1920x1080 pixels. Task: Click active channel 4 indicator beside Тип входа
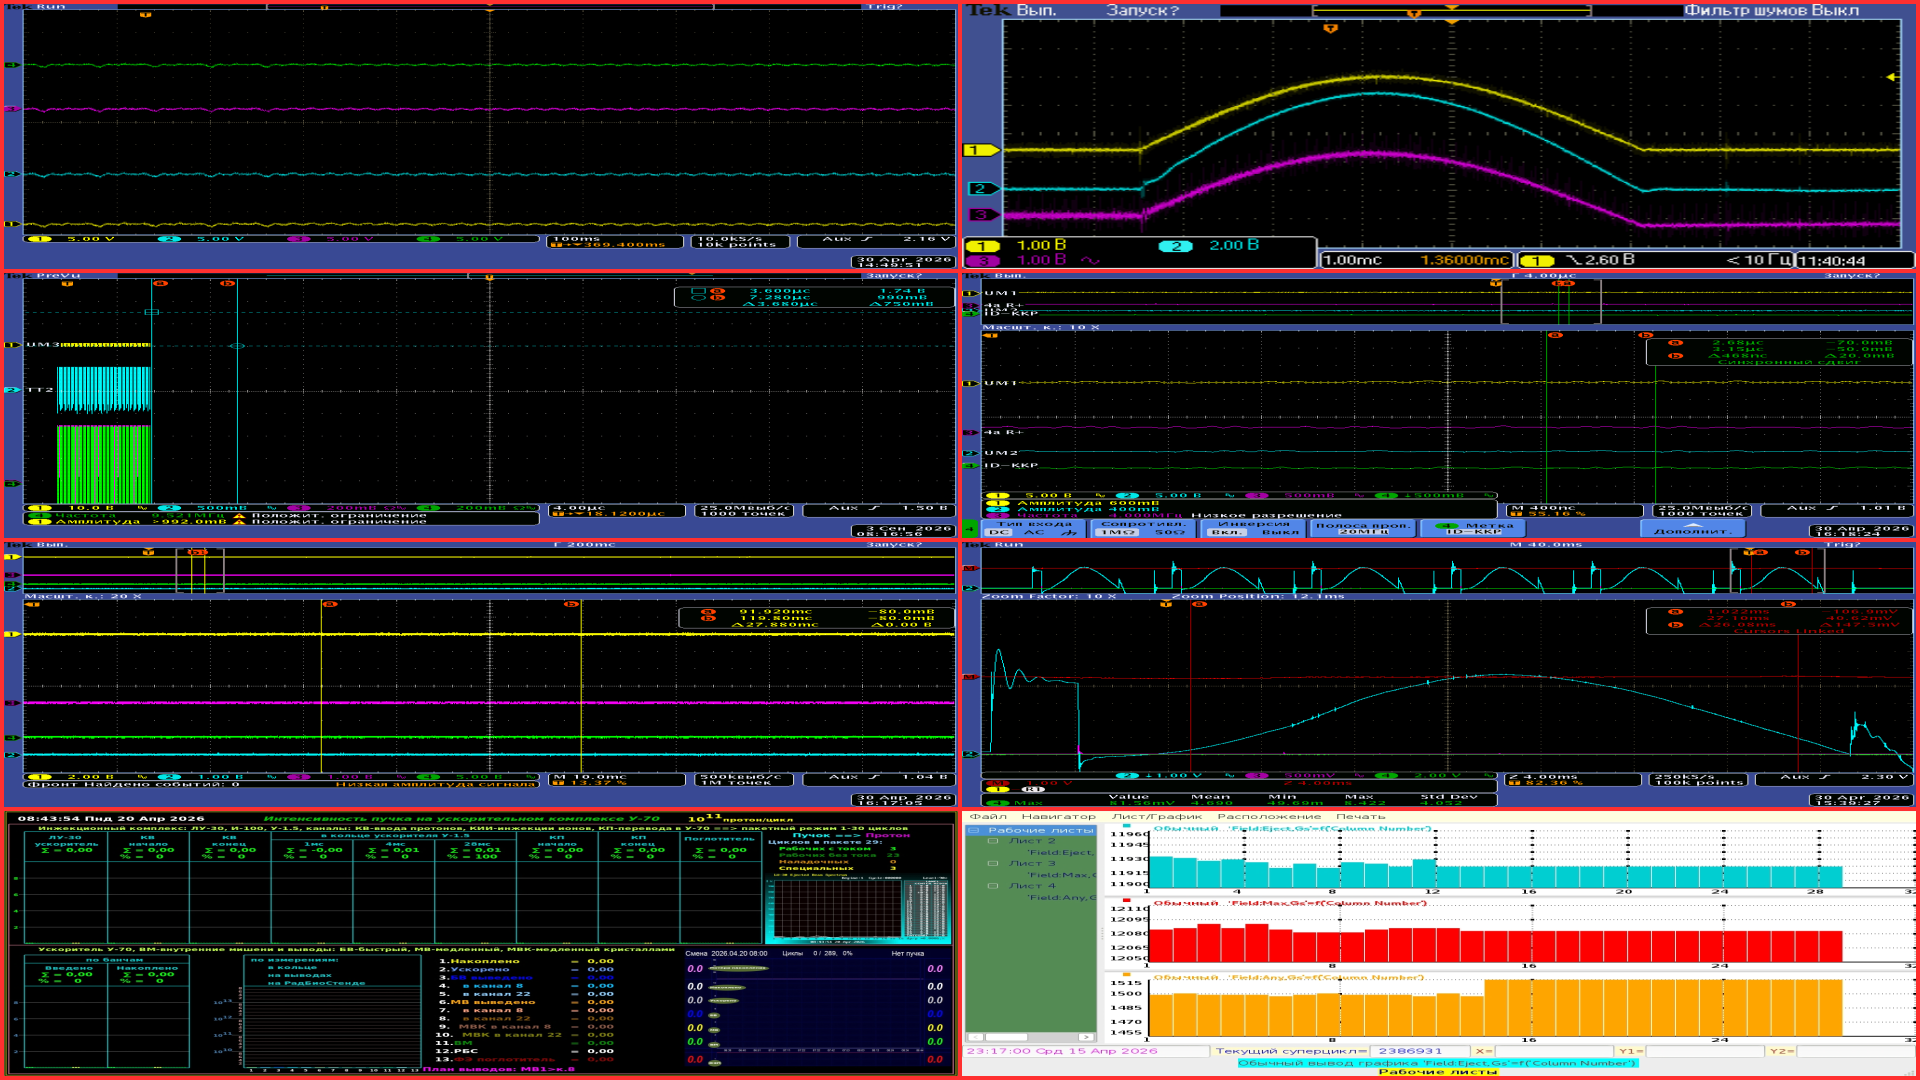tap(970, 529)
